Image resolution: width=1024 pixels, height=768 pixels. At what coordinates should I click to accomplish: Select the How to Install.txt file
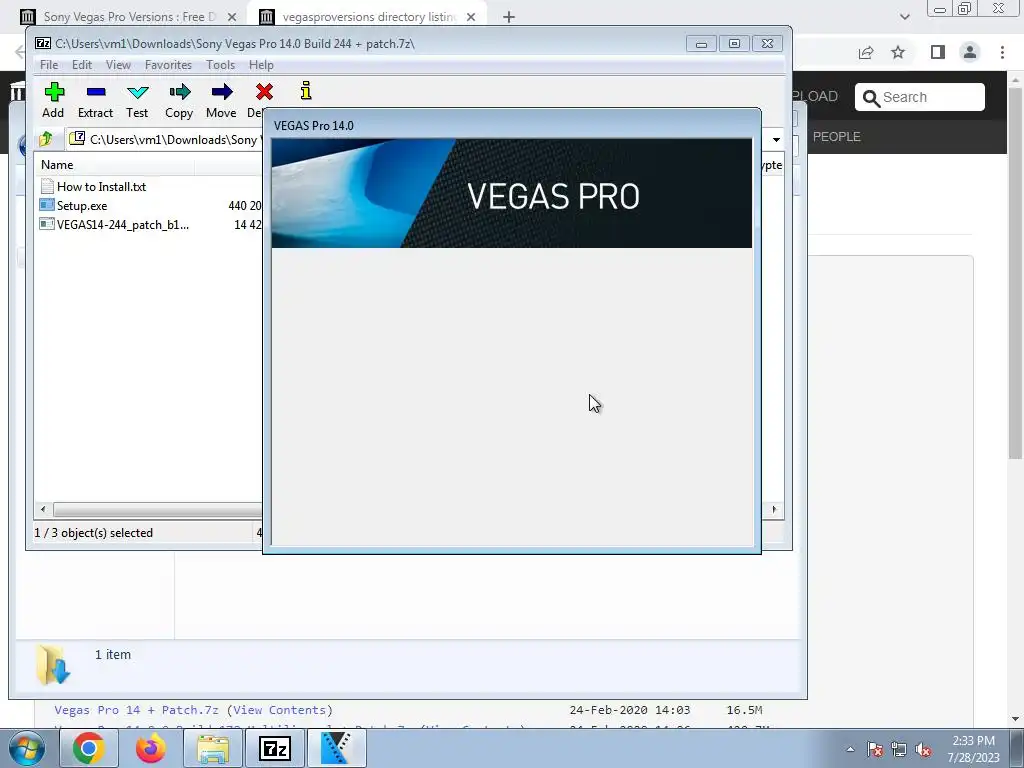coord(93,187)
